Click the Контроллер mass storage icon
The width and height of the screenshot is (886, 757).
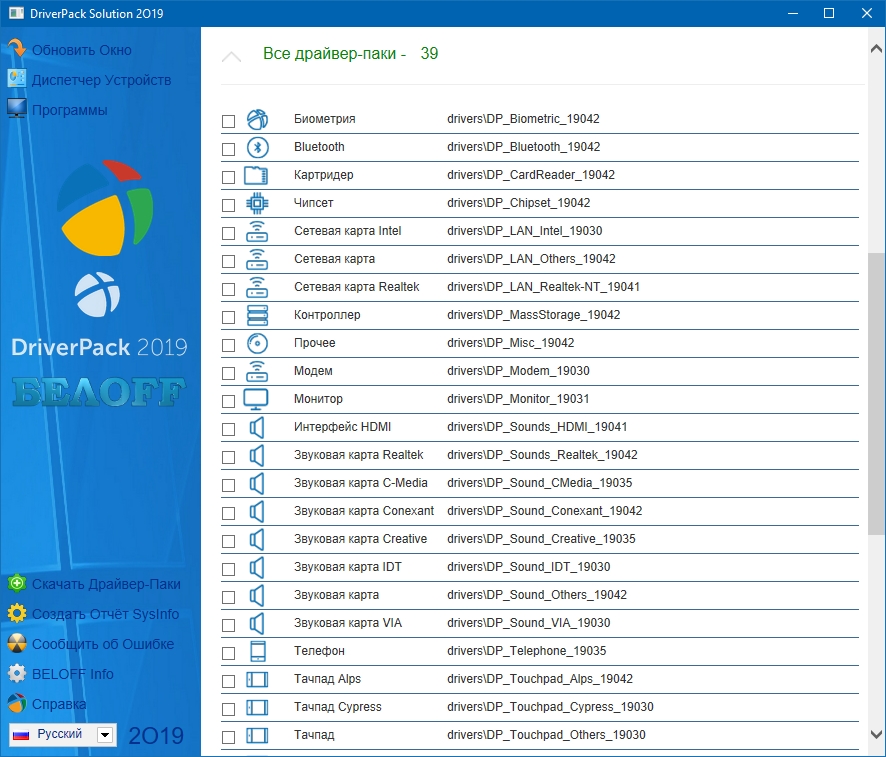[x=257, y=315]
